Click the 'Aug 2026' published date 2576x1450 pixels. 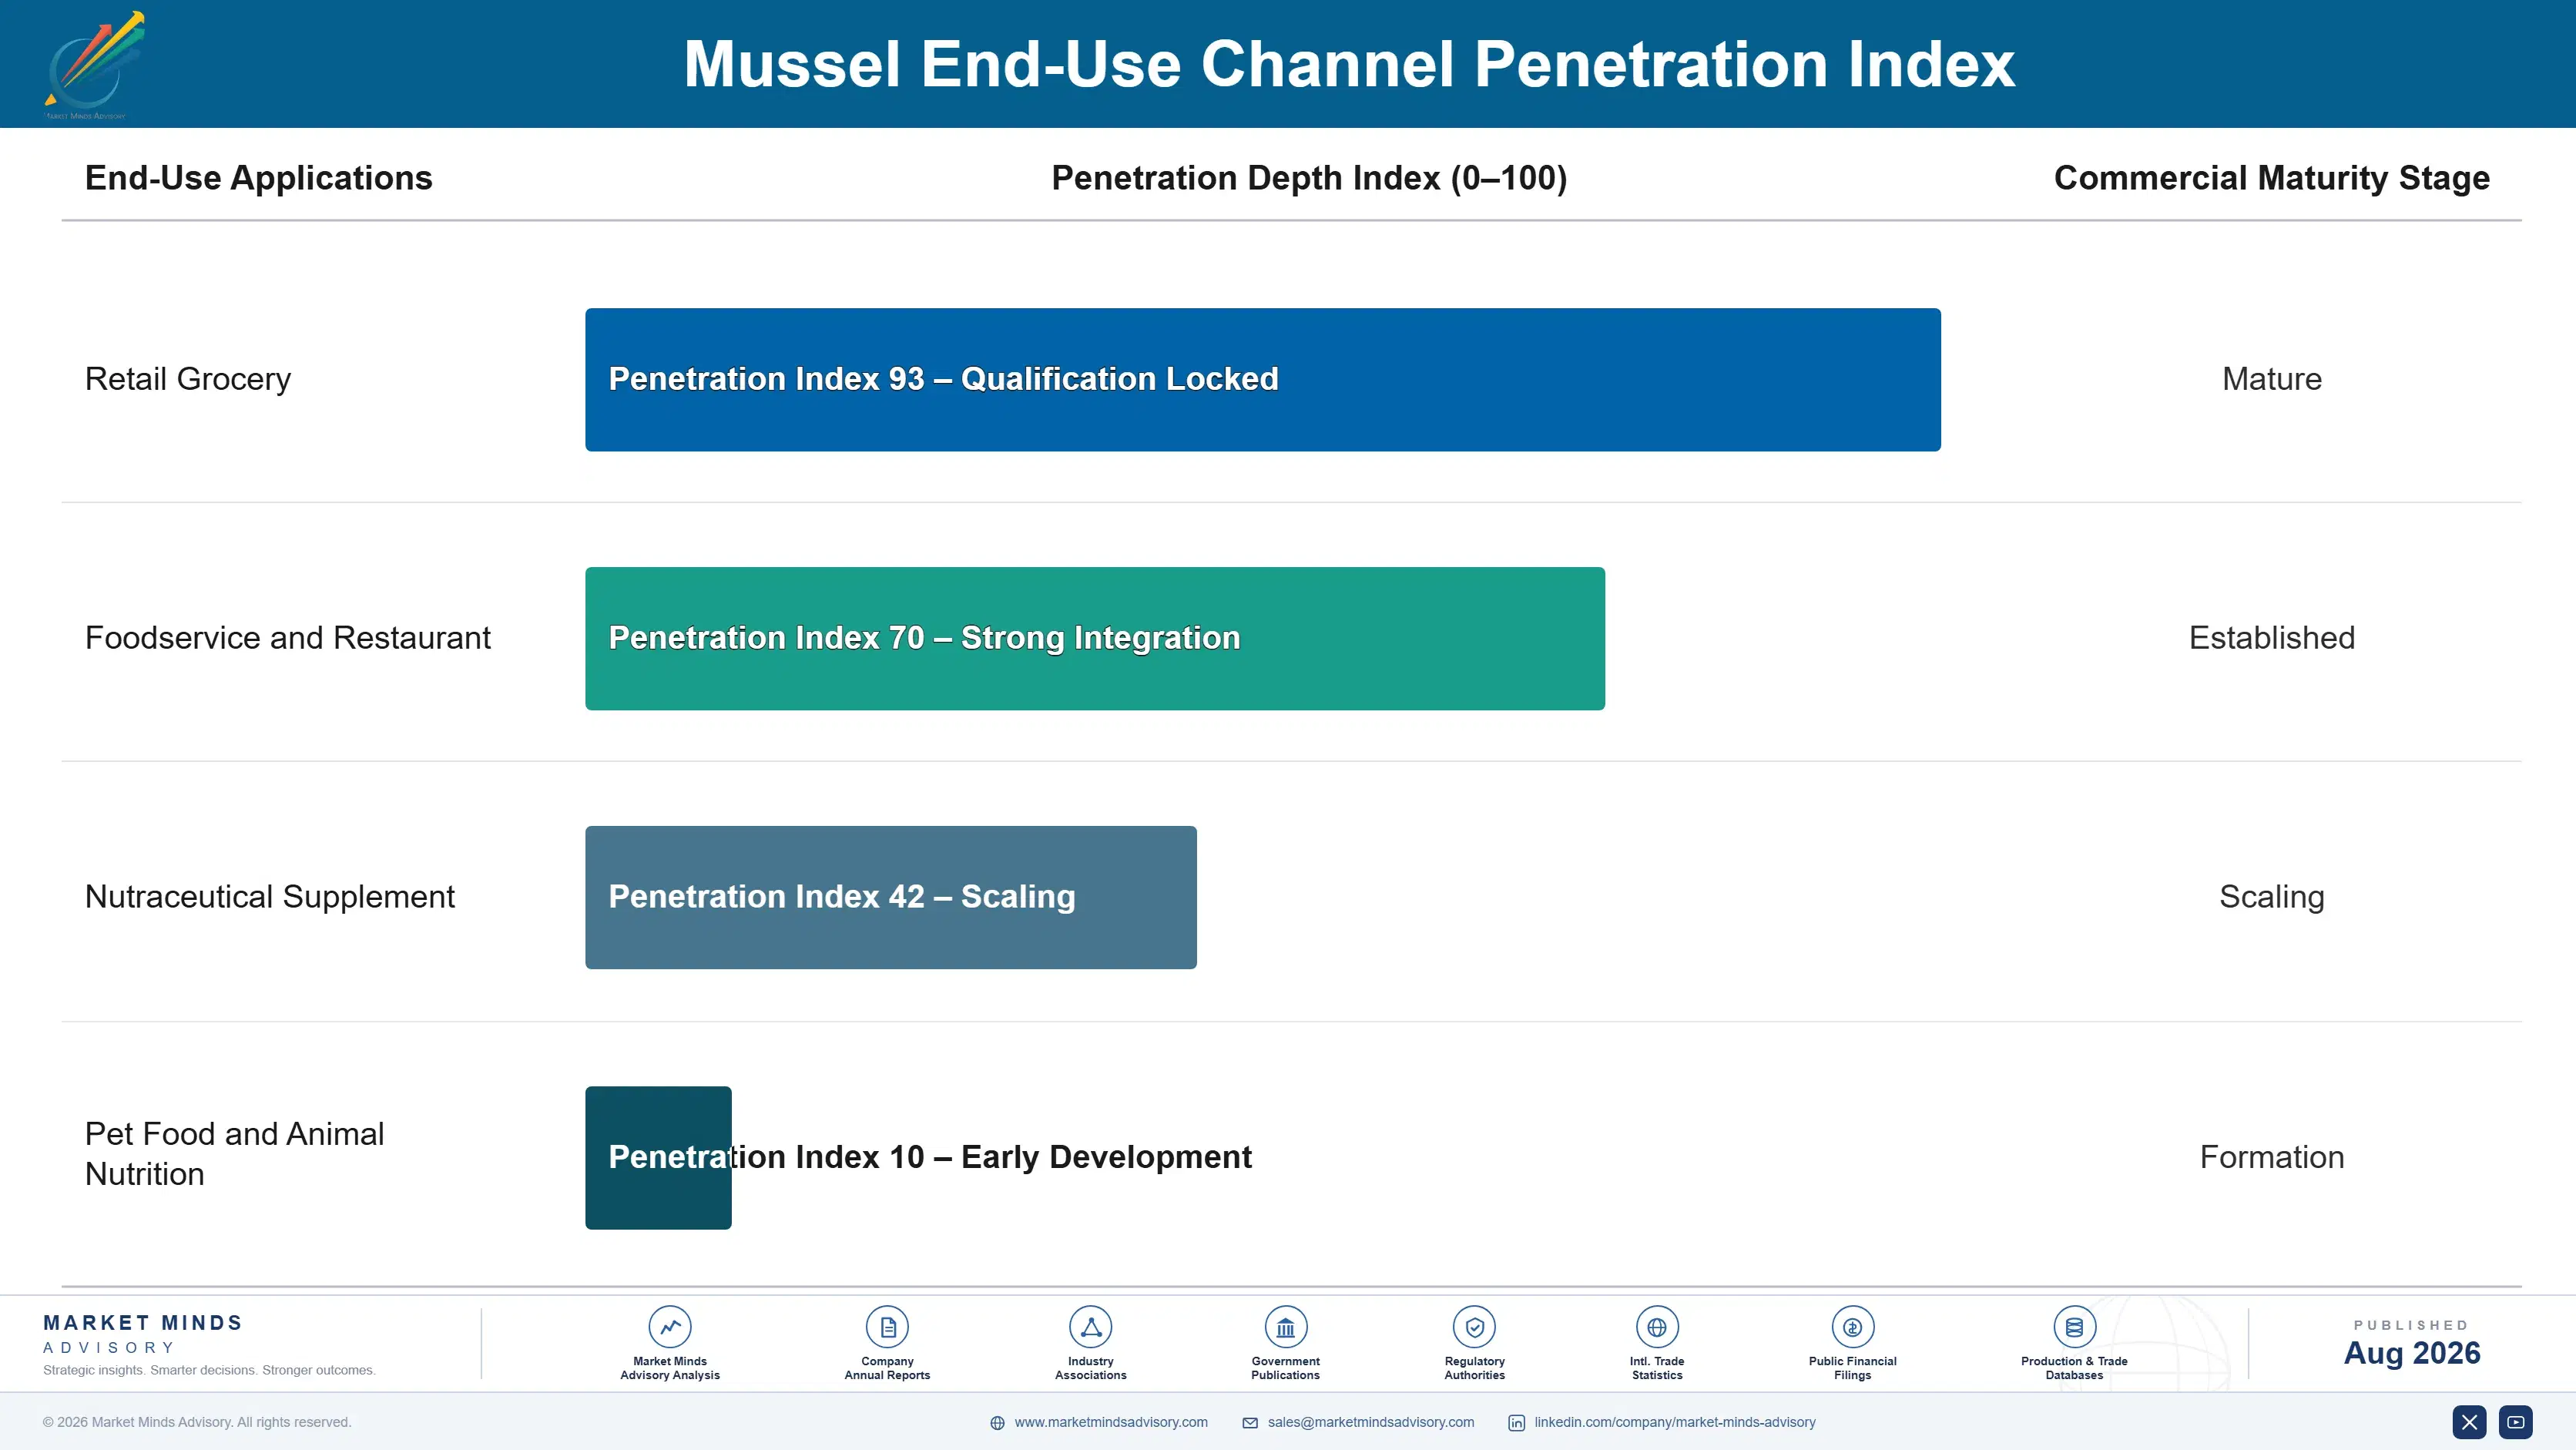coord(2412,1353)
